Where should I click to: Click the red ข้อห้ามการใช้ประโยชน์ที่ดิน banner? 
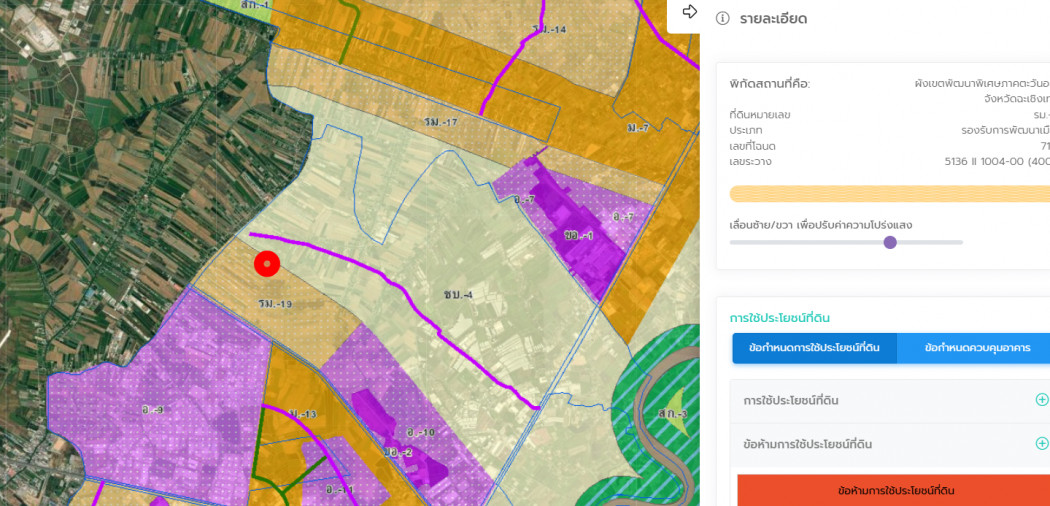(895, 490)
